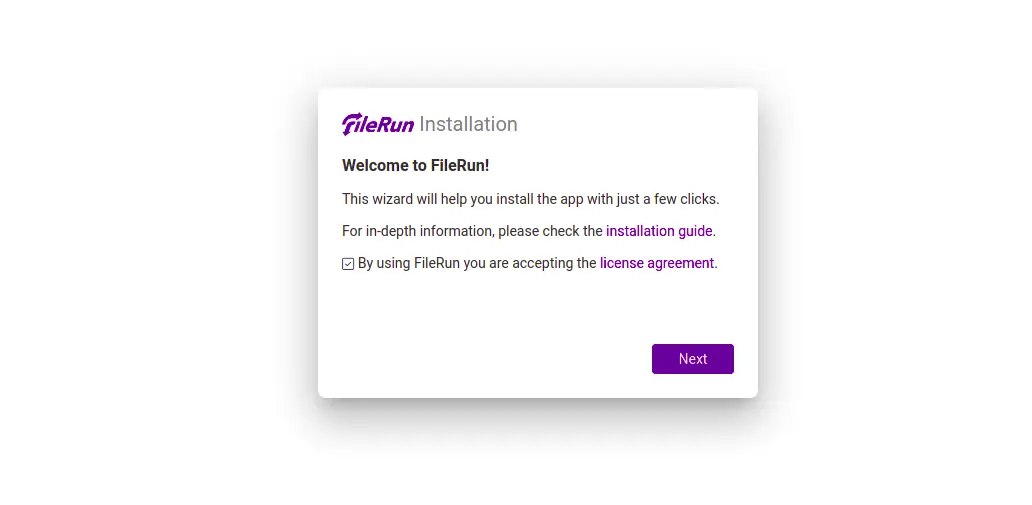The image size is (1032, 505).
Task: Uncheck the accept license checkbox
Action: (x=348, y=264)
